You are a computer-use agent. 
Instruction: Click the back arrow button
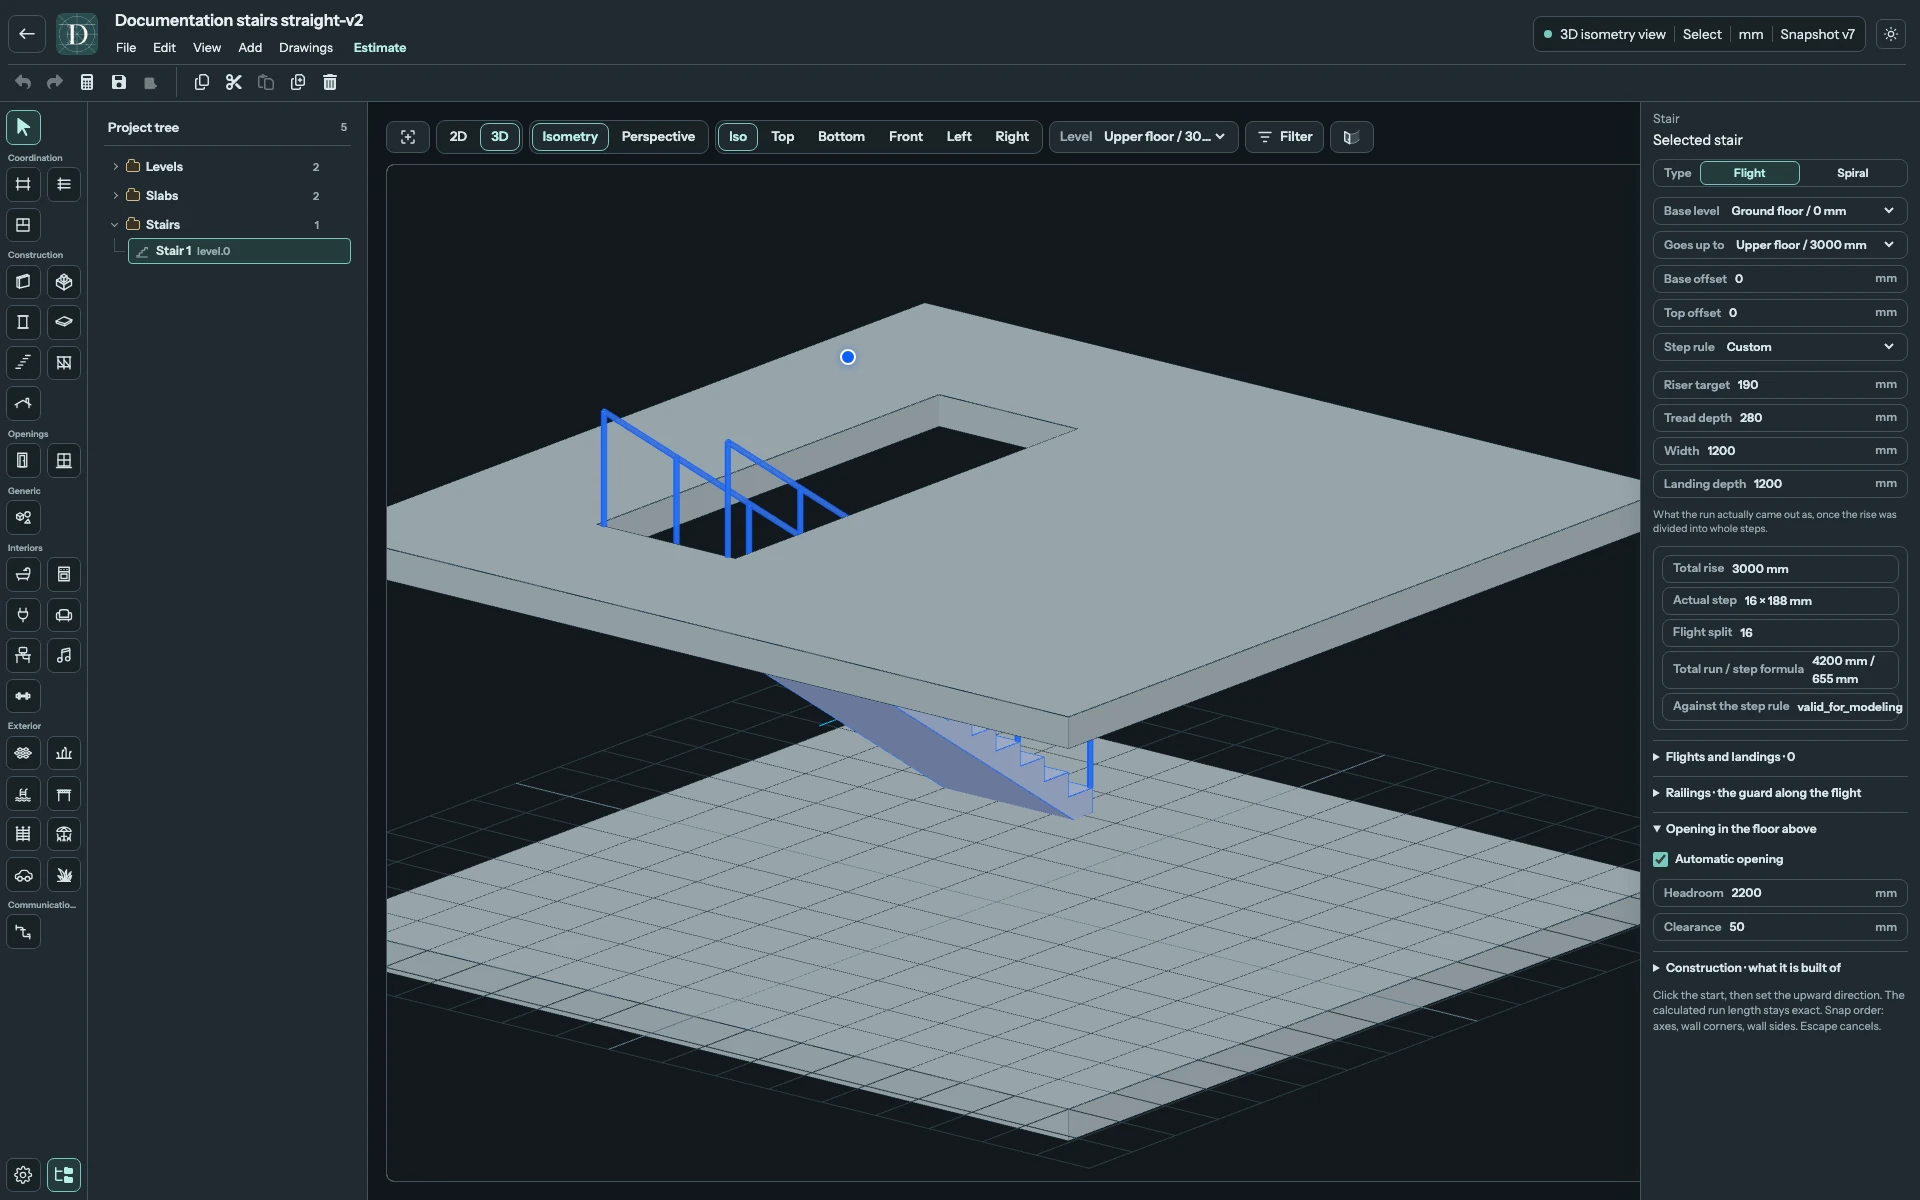tap(27, 34)
